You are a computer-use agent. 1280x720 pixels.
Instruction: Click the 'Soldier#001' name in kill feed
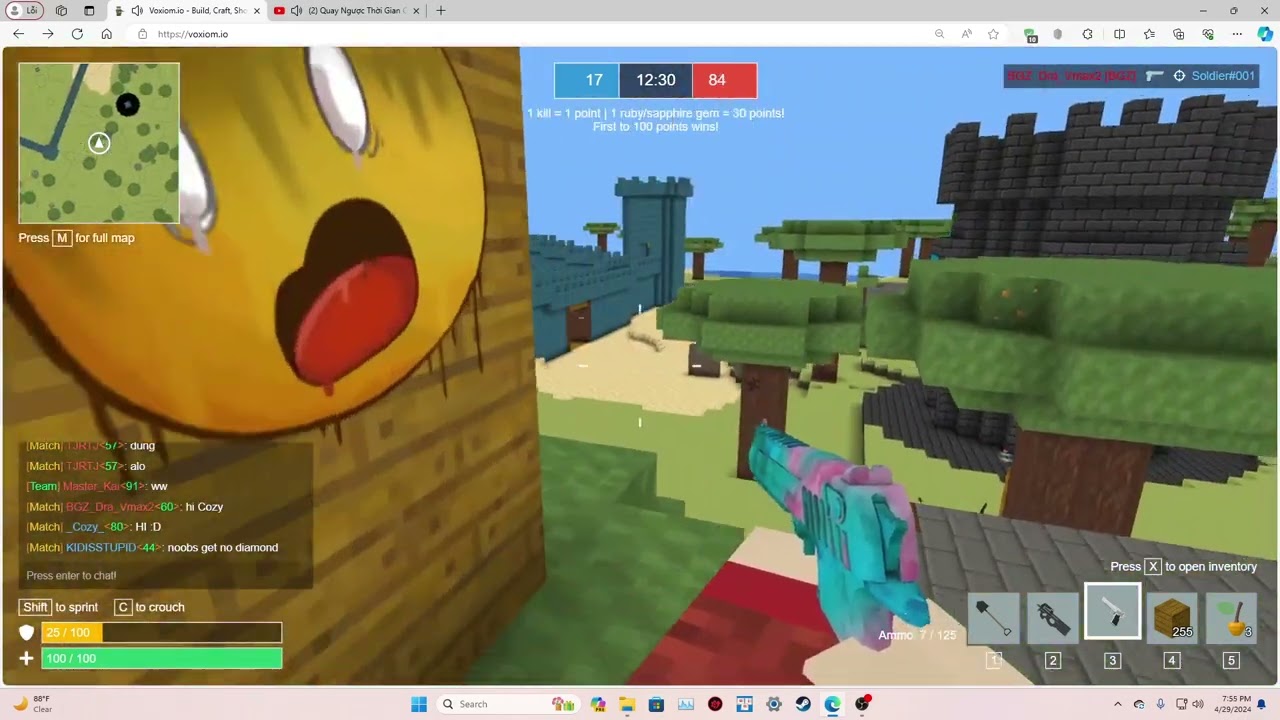coord(1223,76)
